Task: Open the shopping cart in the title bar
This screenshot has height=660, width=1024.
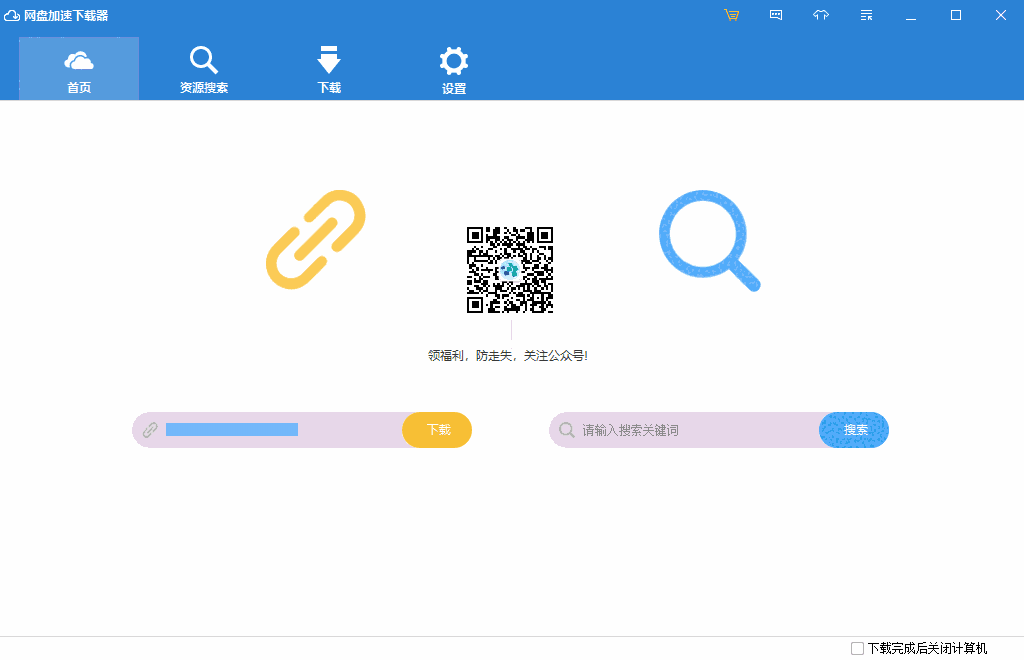Action: [x=731, y=15]
